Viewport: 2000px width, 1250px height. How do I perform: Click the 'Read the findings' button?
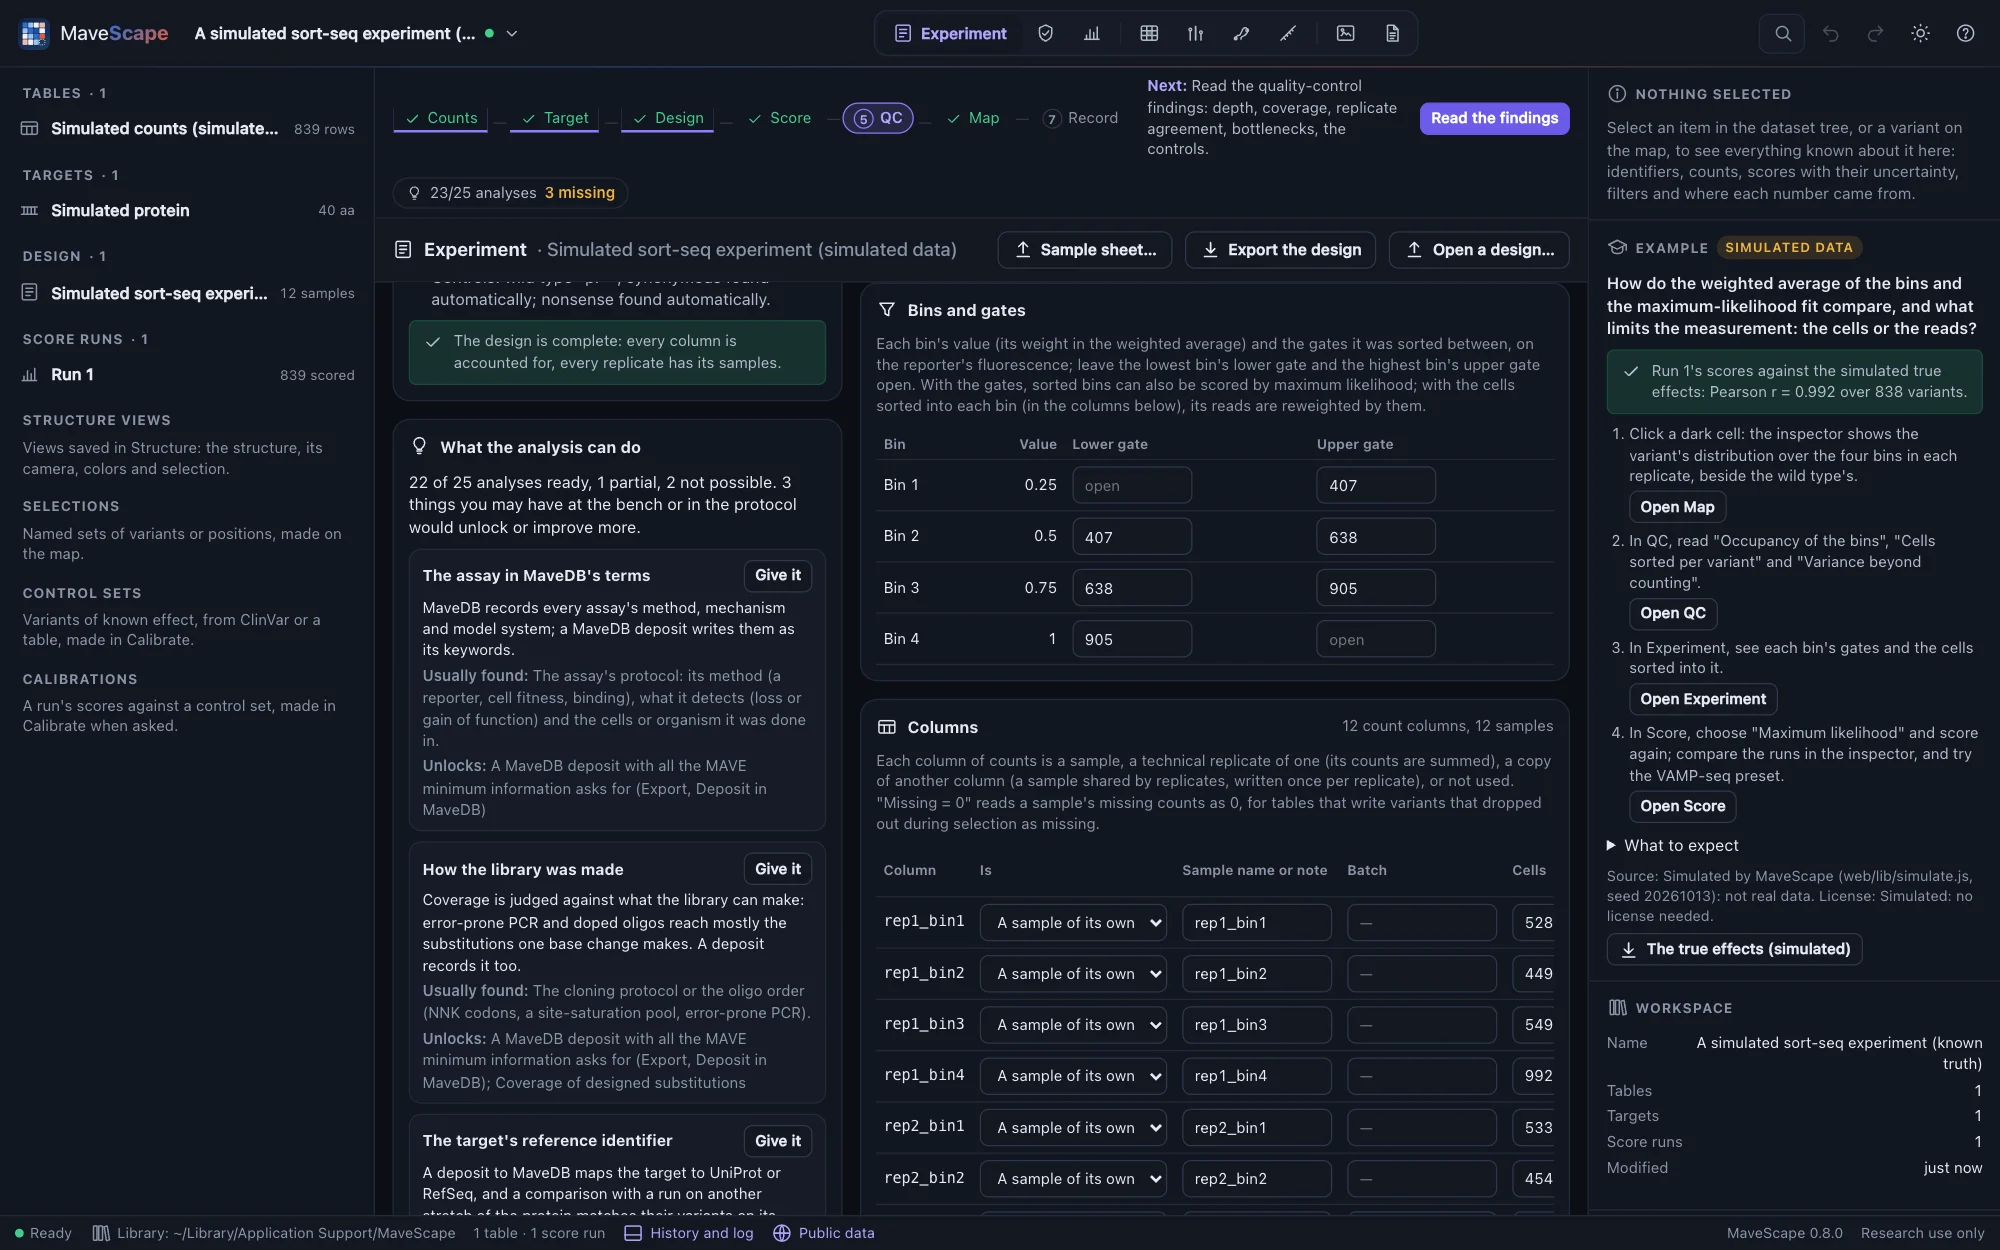[x=1494, y=118]
